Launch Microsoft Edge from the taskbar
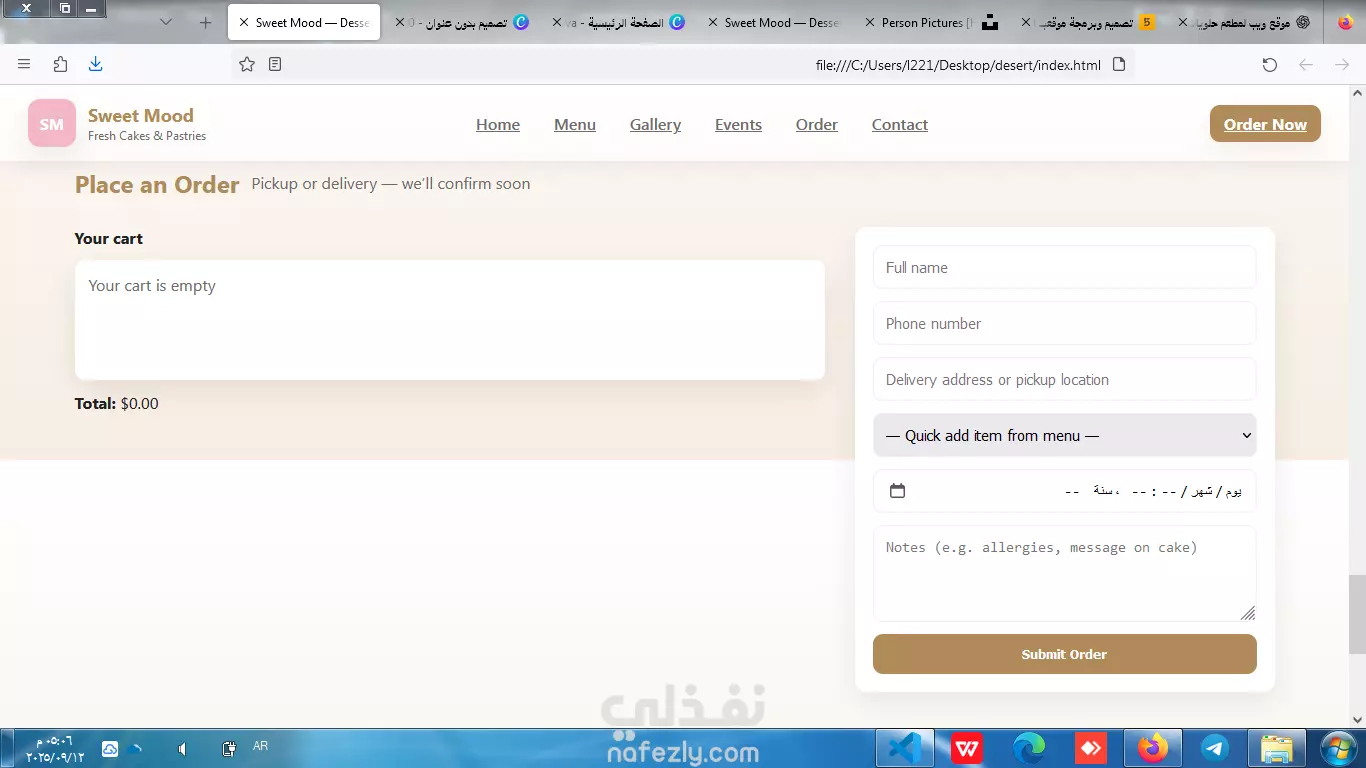 1029,748
